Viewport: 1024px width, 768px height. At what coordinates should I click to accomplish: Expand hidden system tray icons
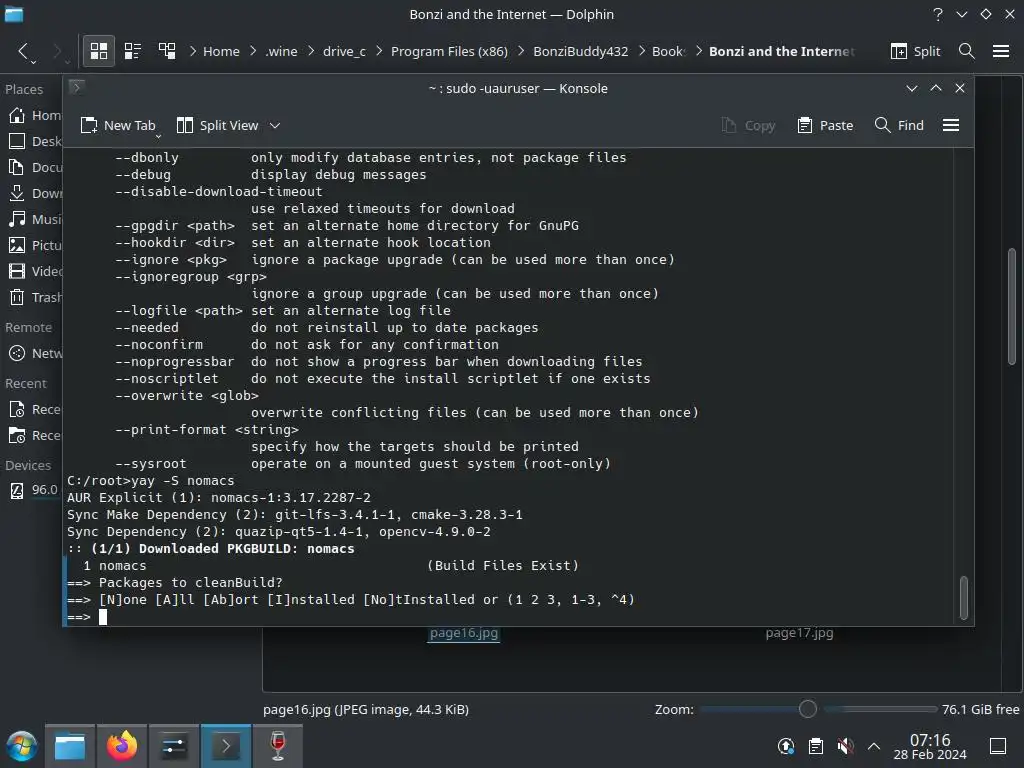tap(874, 746)
